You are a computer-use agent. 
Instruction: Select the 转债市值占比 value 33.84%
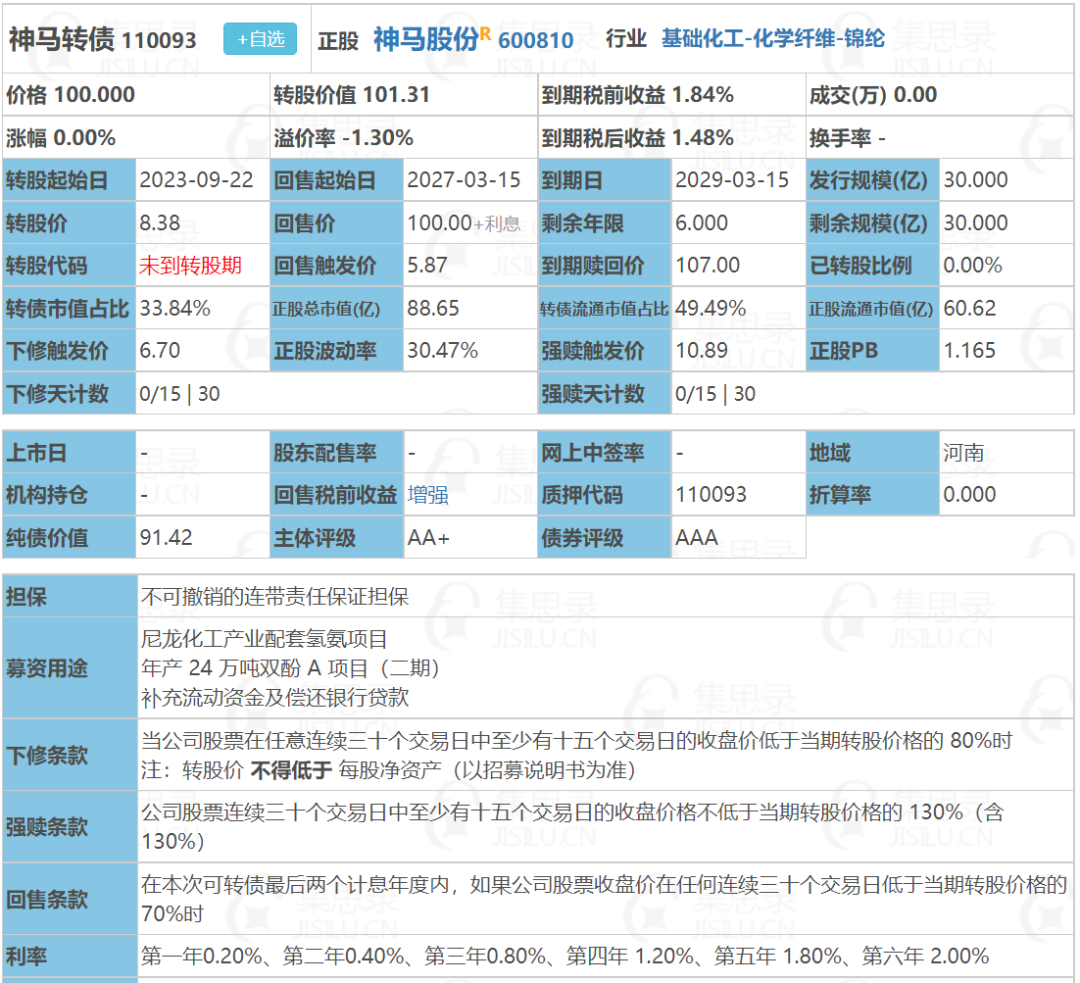click(175, 308)
